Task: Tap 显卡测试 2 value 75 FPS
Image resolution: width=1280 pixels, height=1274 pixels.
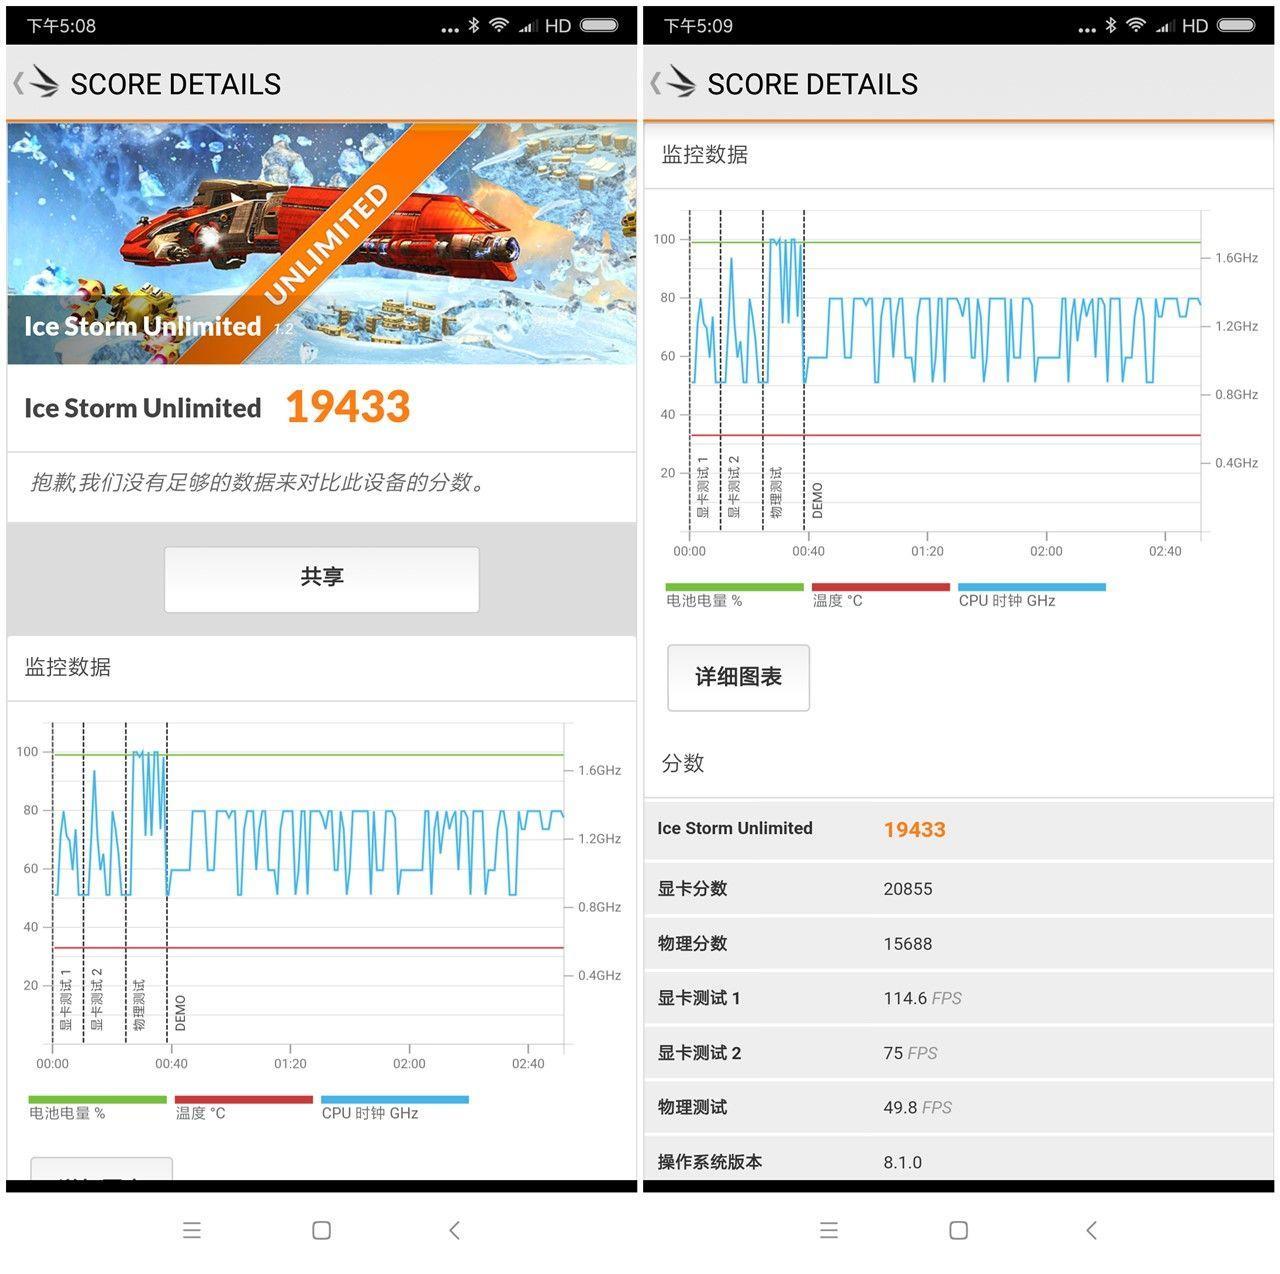Action: pyautogui.click(x=910, y=1053)
